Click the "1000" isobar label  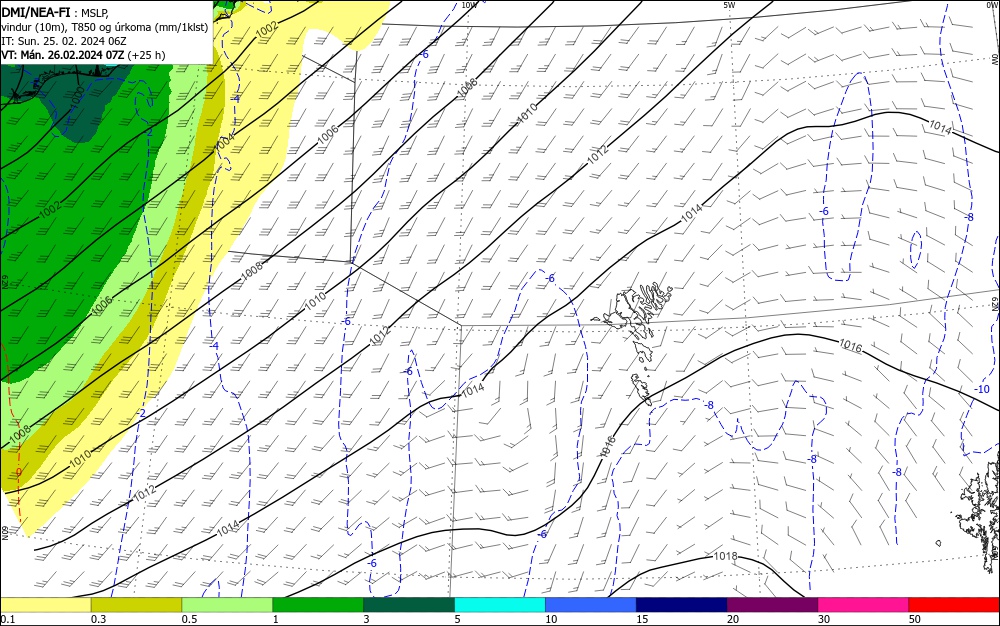click(77, 96)
